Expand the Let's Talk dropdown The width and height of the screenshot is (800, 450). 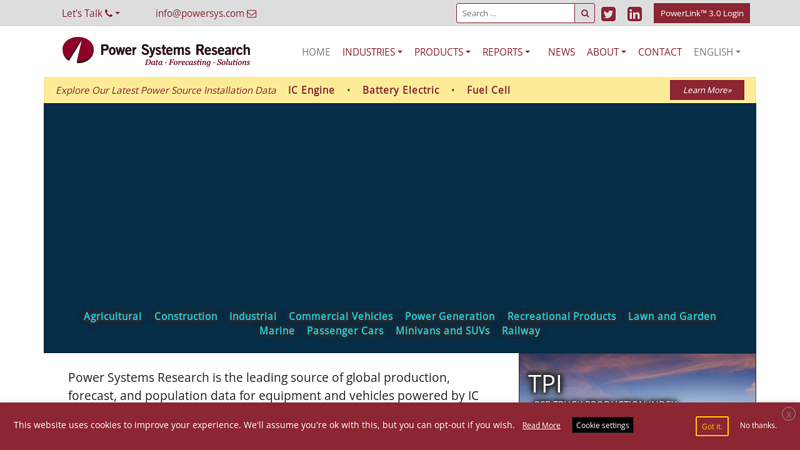[x=90, y=13]
